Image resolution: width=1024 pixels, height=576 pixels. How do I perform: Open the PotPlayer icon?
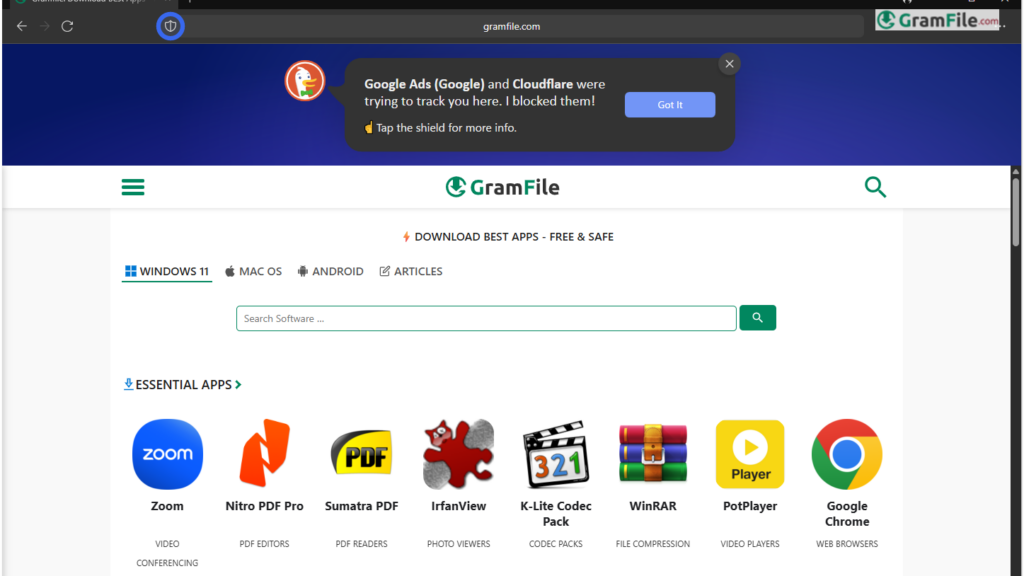[x=750, y=454]
